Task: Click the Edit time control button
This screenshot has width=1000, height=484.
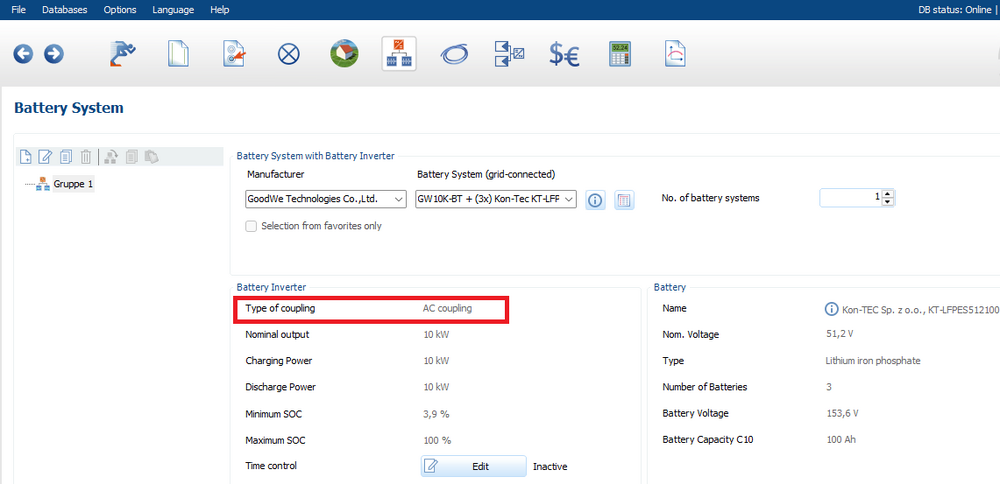Action: [473, 466]
